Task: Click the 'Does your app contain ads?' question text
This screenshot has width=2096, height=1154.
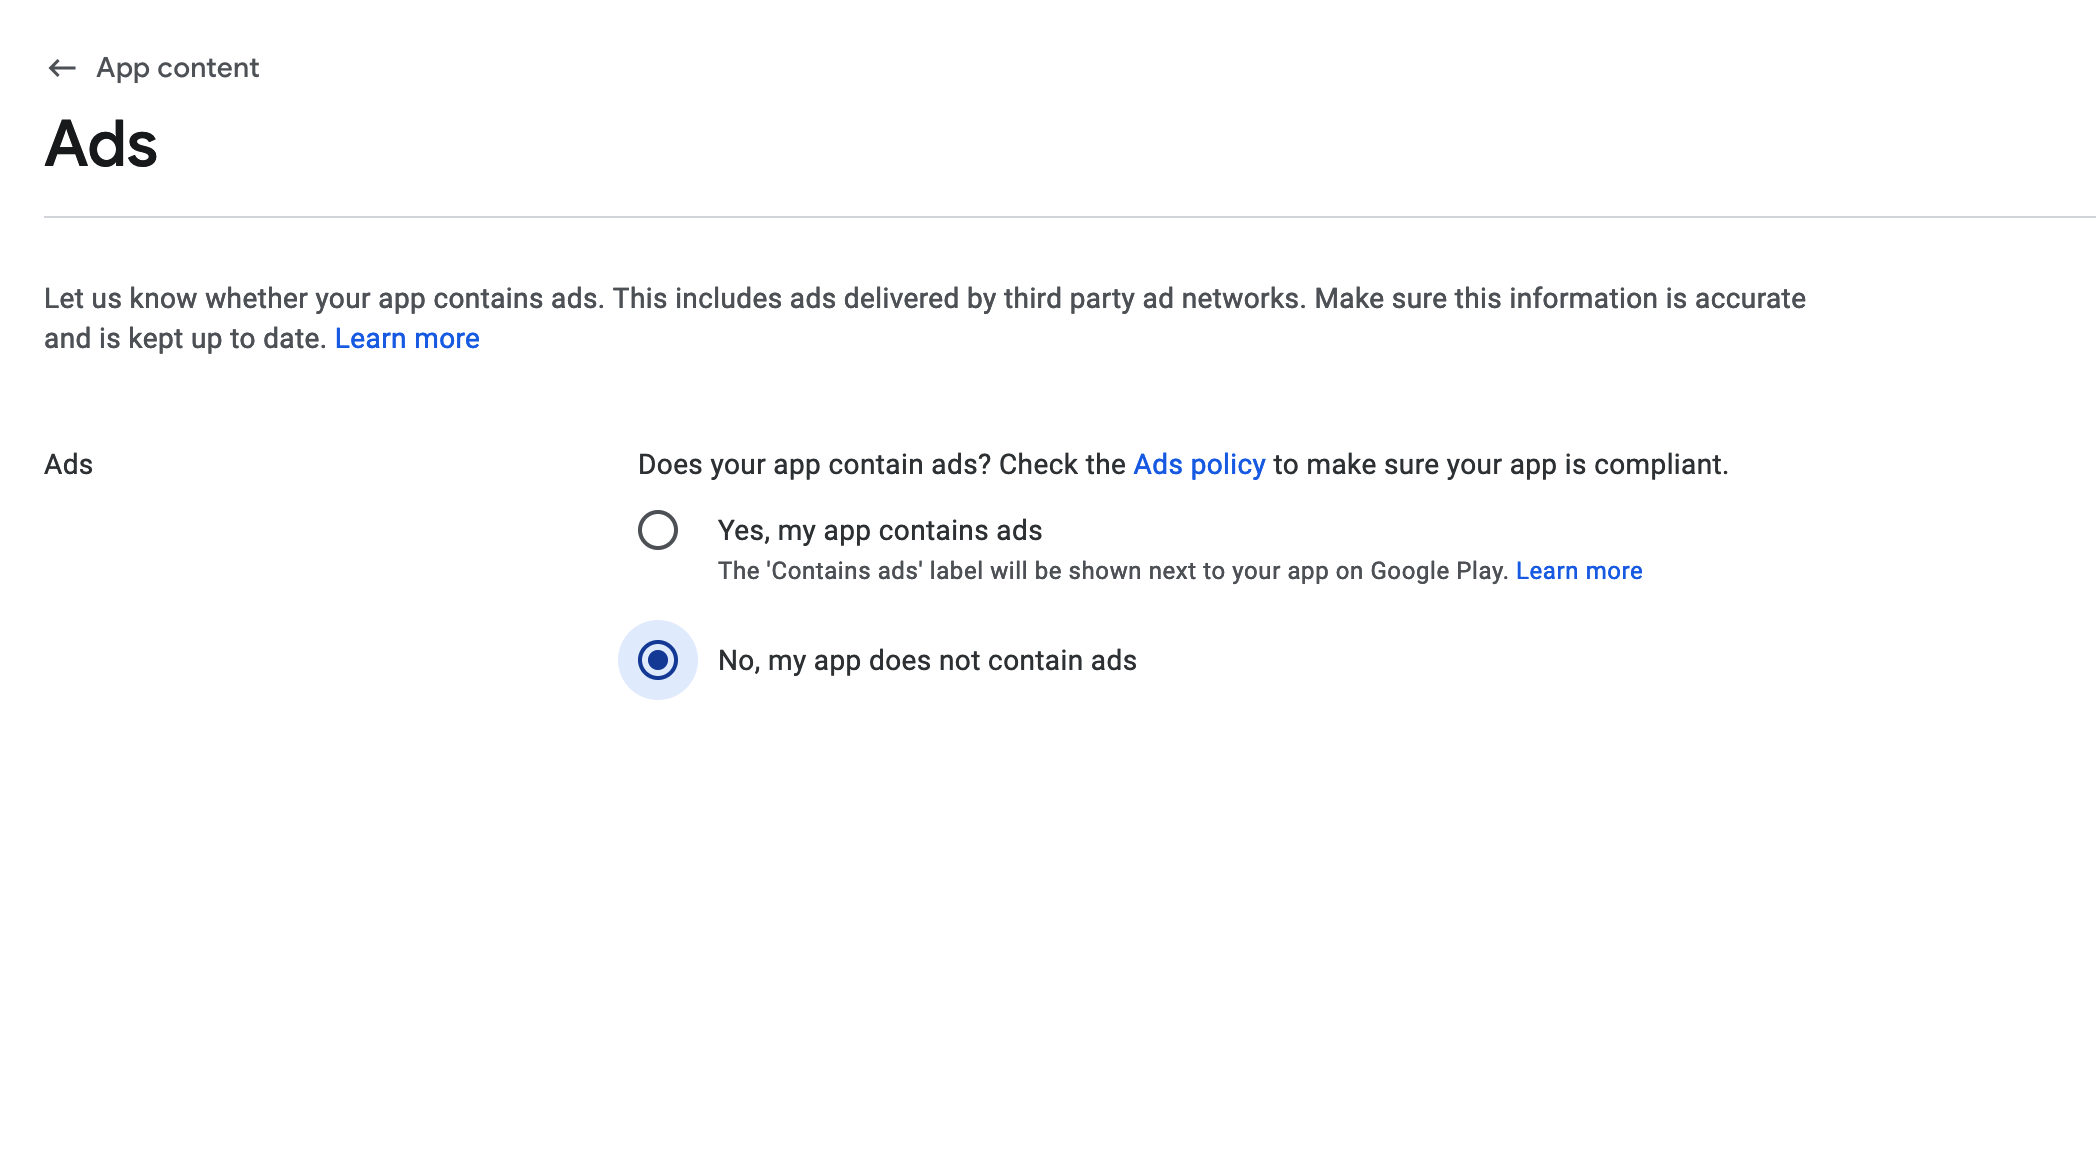Action: coord(814,465)
